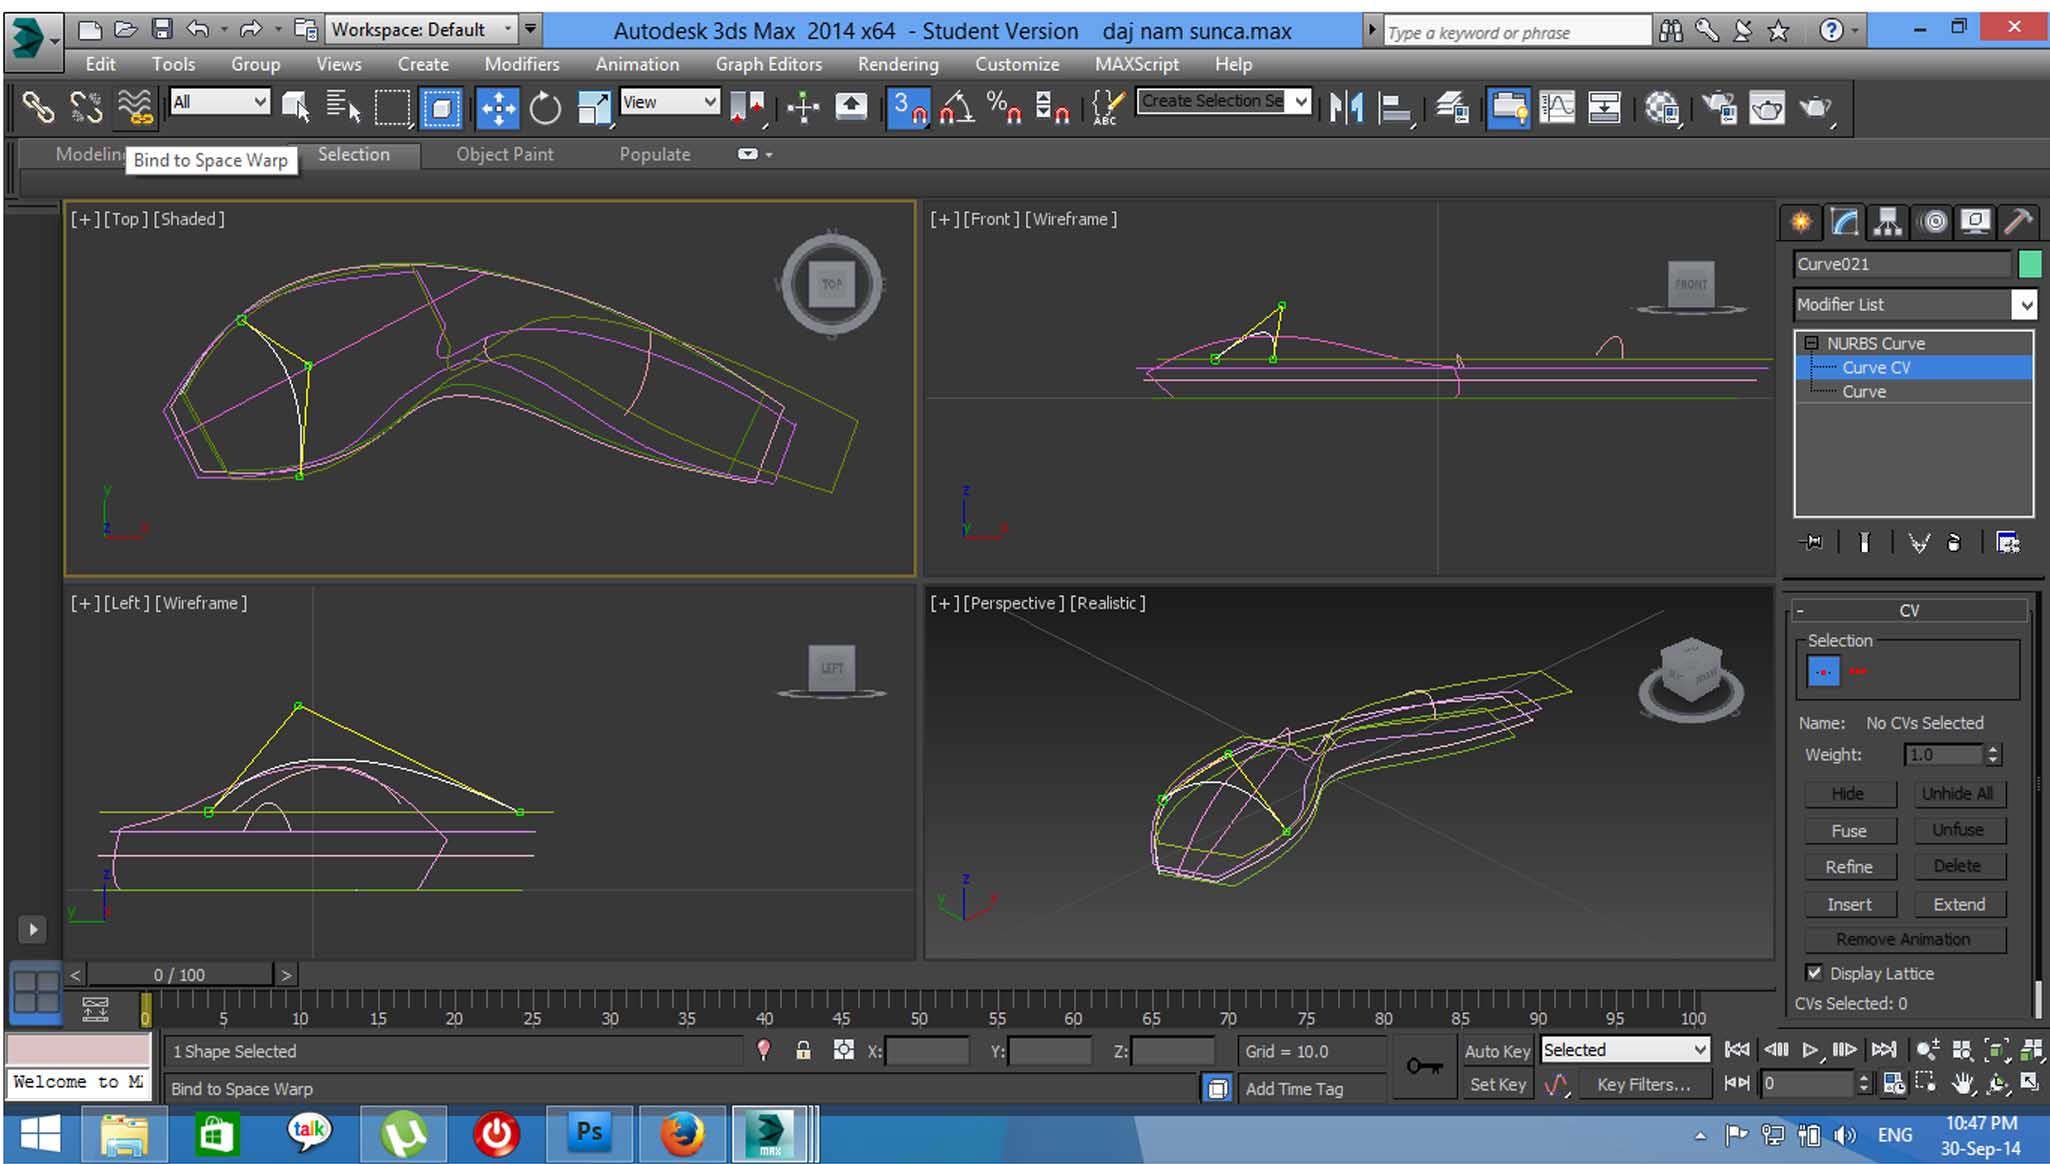Toggle Selection Lock padlock
The image size is (2050, 1164).
[x=803, y=1050]
